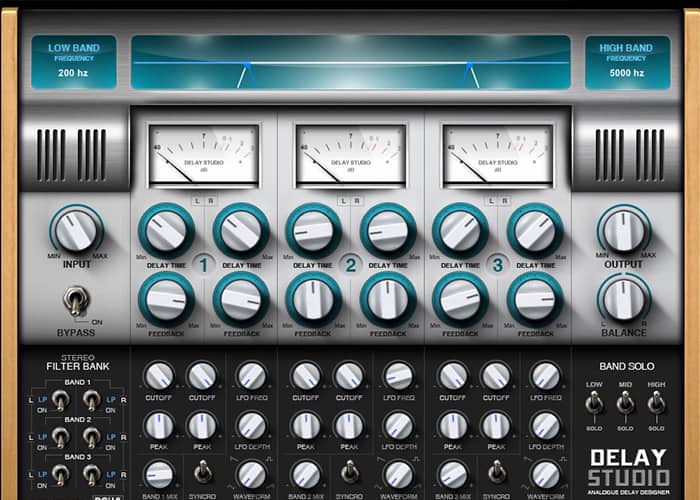Click band 1 right Delay Time knob
The image size is (700, 500).
click(x=242, y=231)
